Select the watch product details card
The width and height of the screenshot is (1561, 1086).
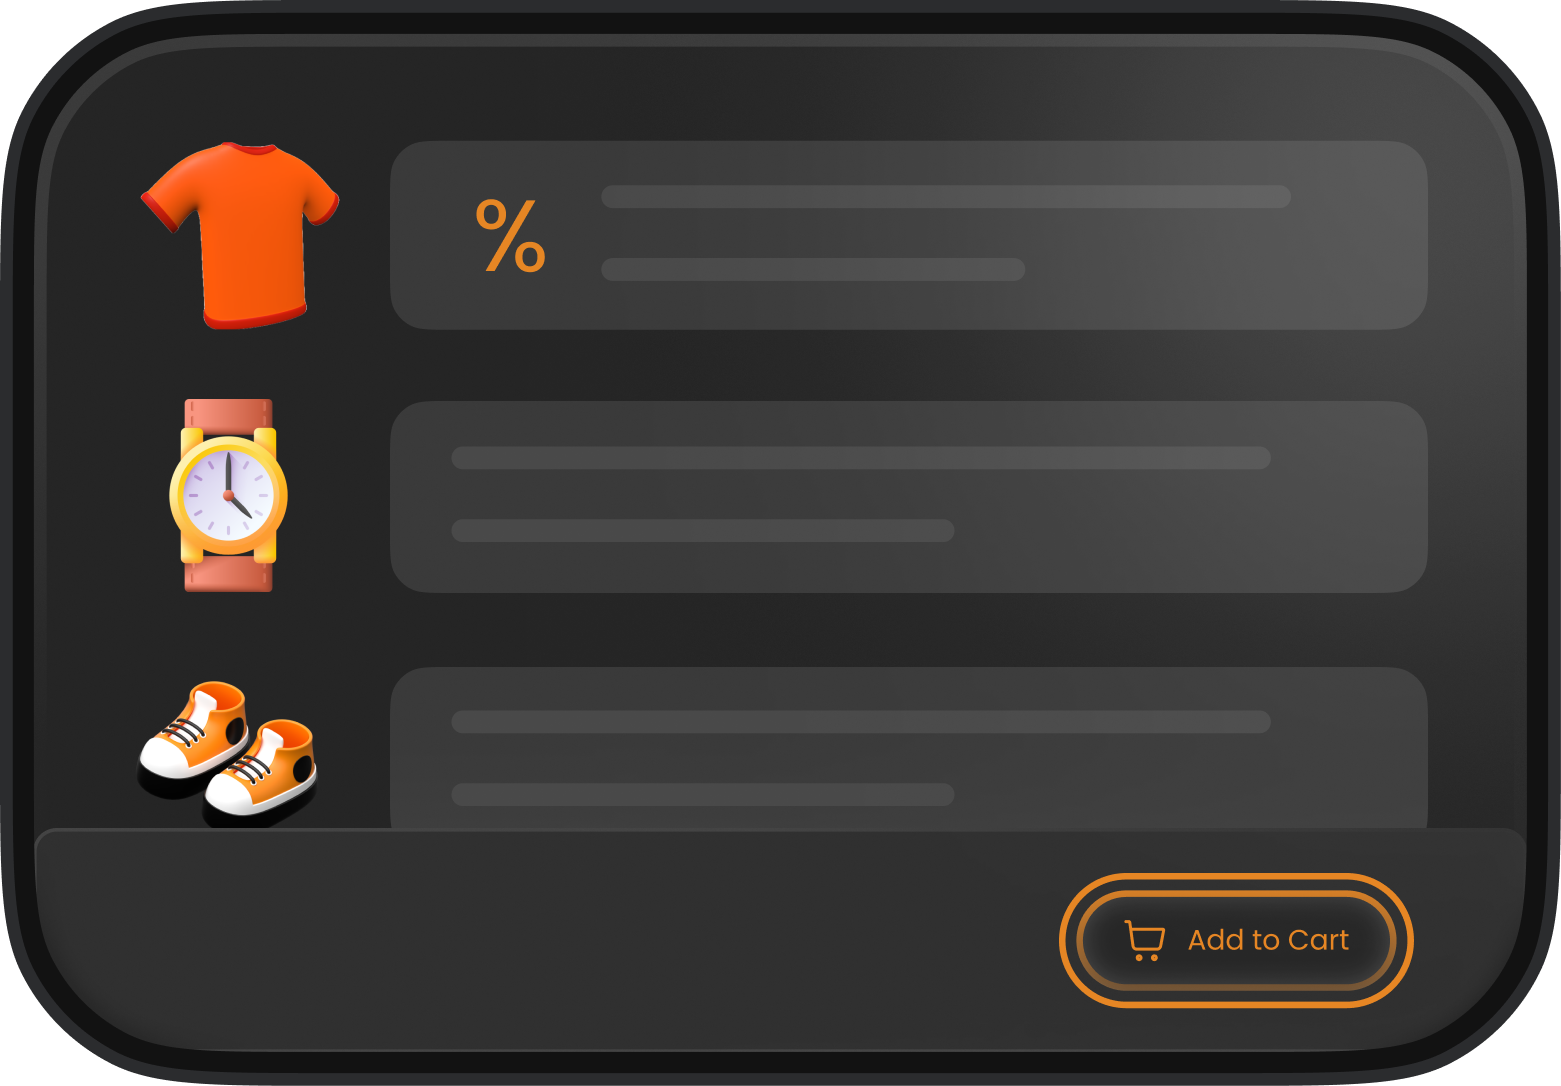pos(908,497)
